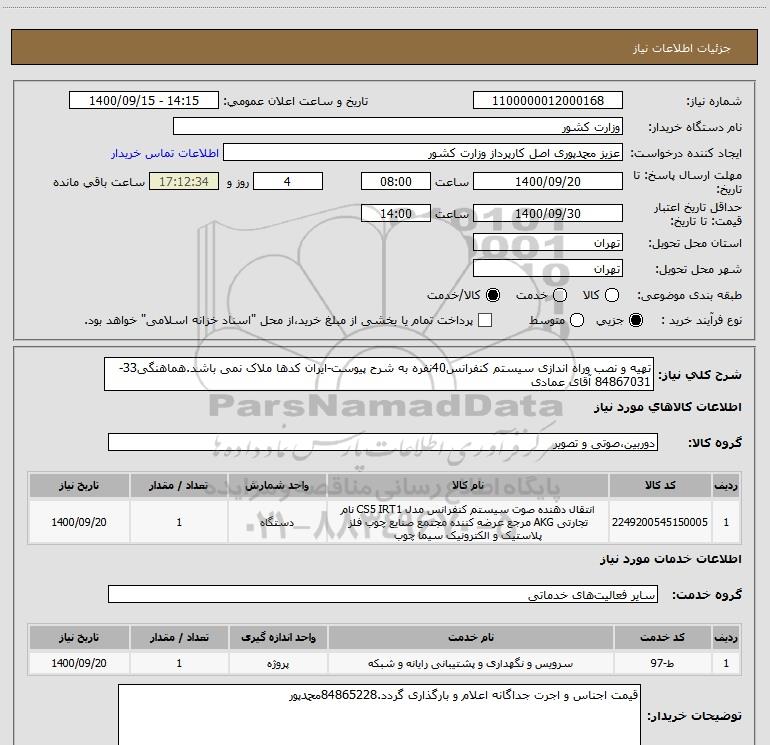Click the remaining time field 17:12:34

[x=184, y=181]
